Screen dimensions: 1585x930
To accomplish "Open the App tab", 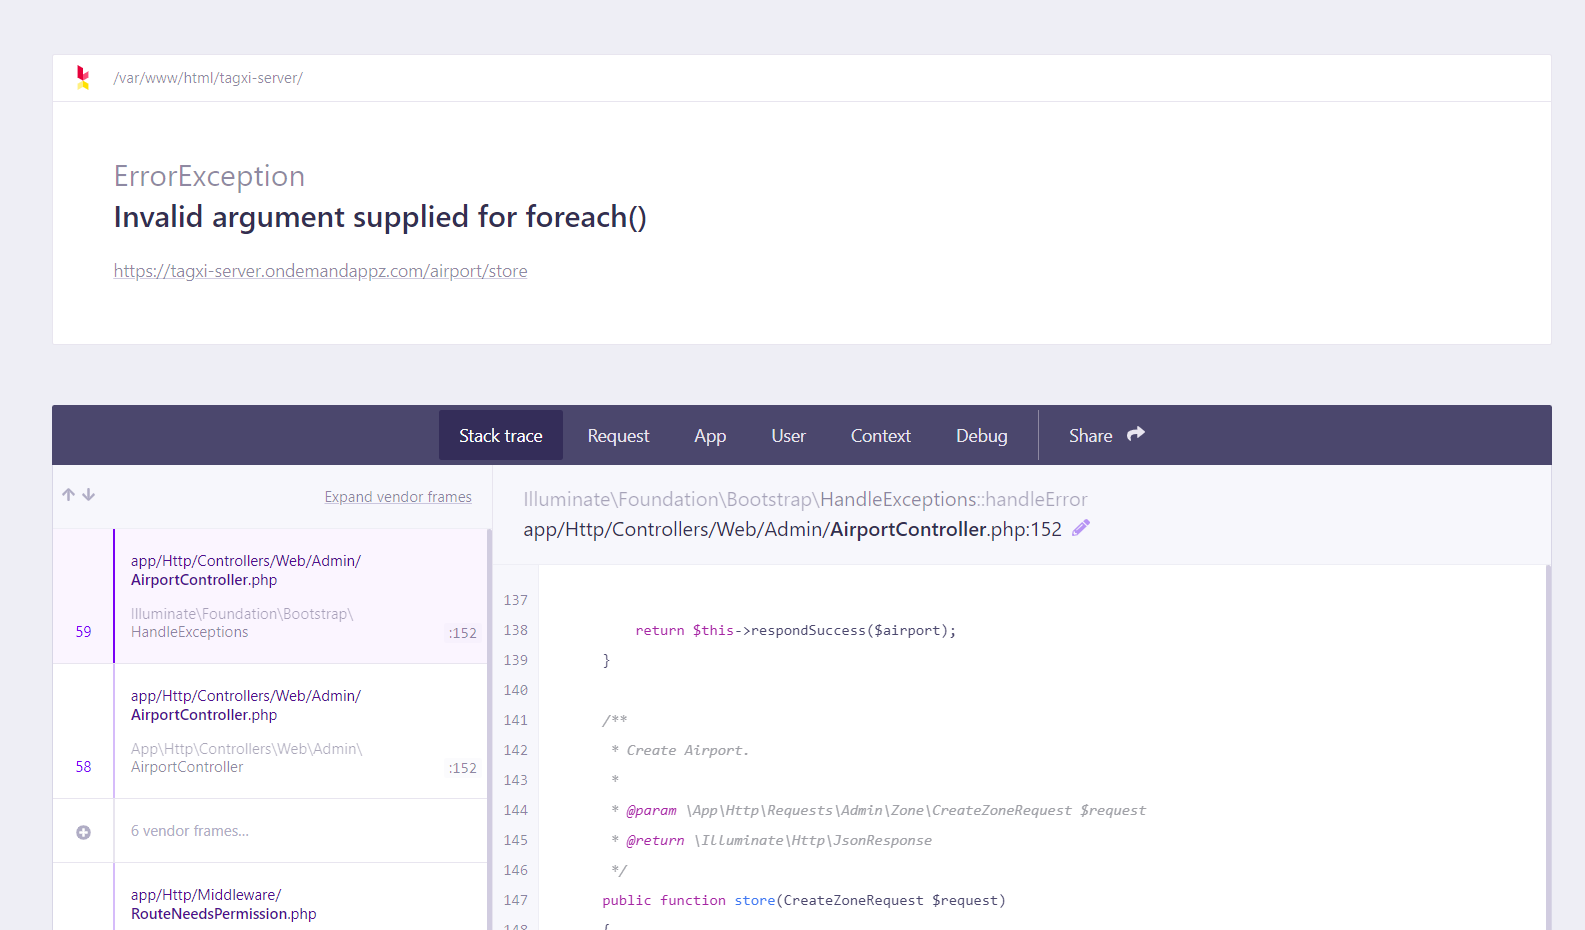I will (x=710, y=435).
